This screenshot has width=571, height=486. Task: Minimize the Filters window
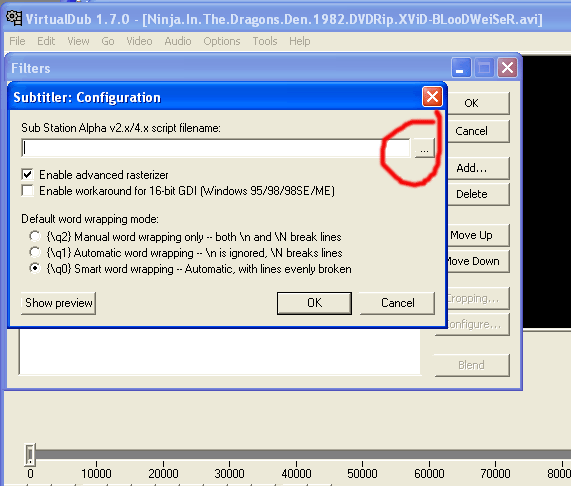tap(461, 68)
